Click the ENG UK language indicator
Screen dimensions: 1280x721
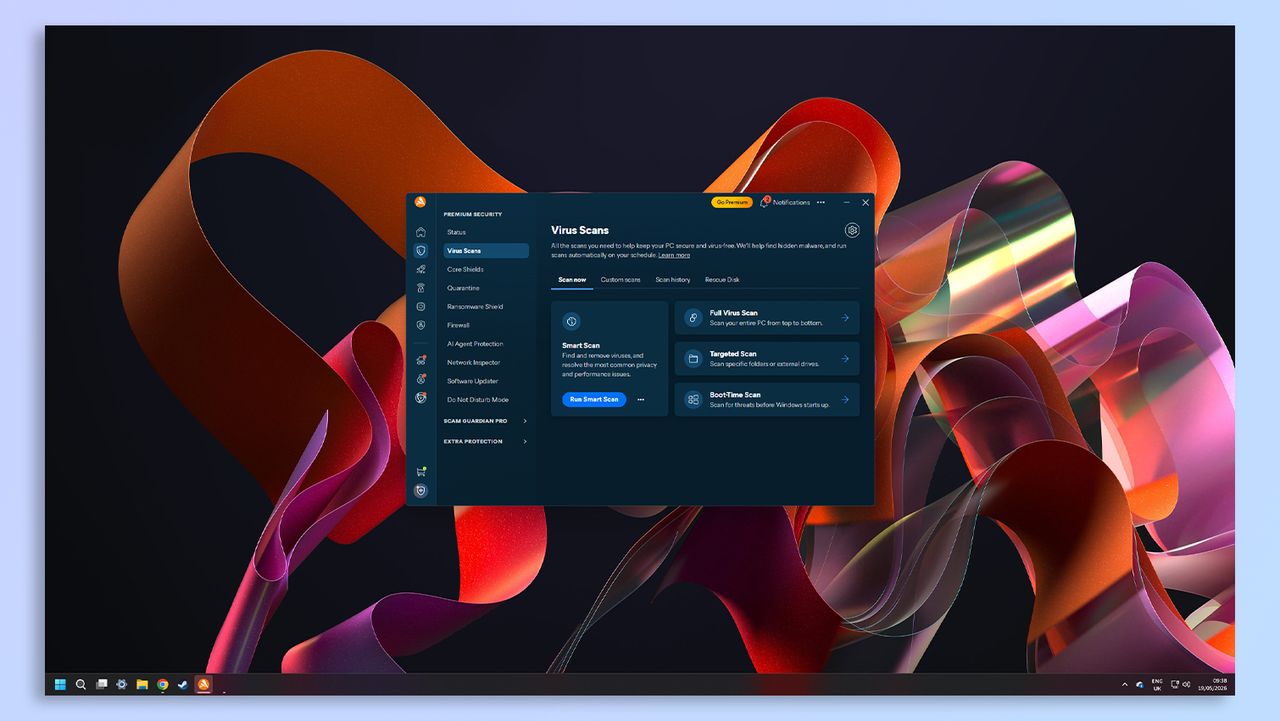coord(1157,685)
